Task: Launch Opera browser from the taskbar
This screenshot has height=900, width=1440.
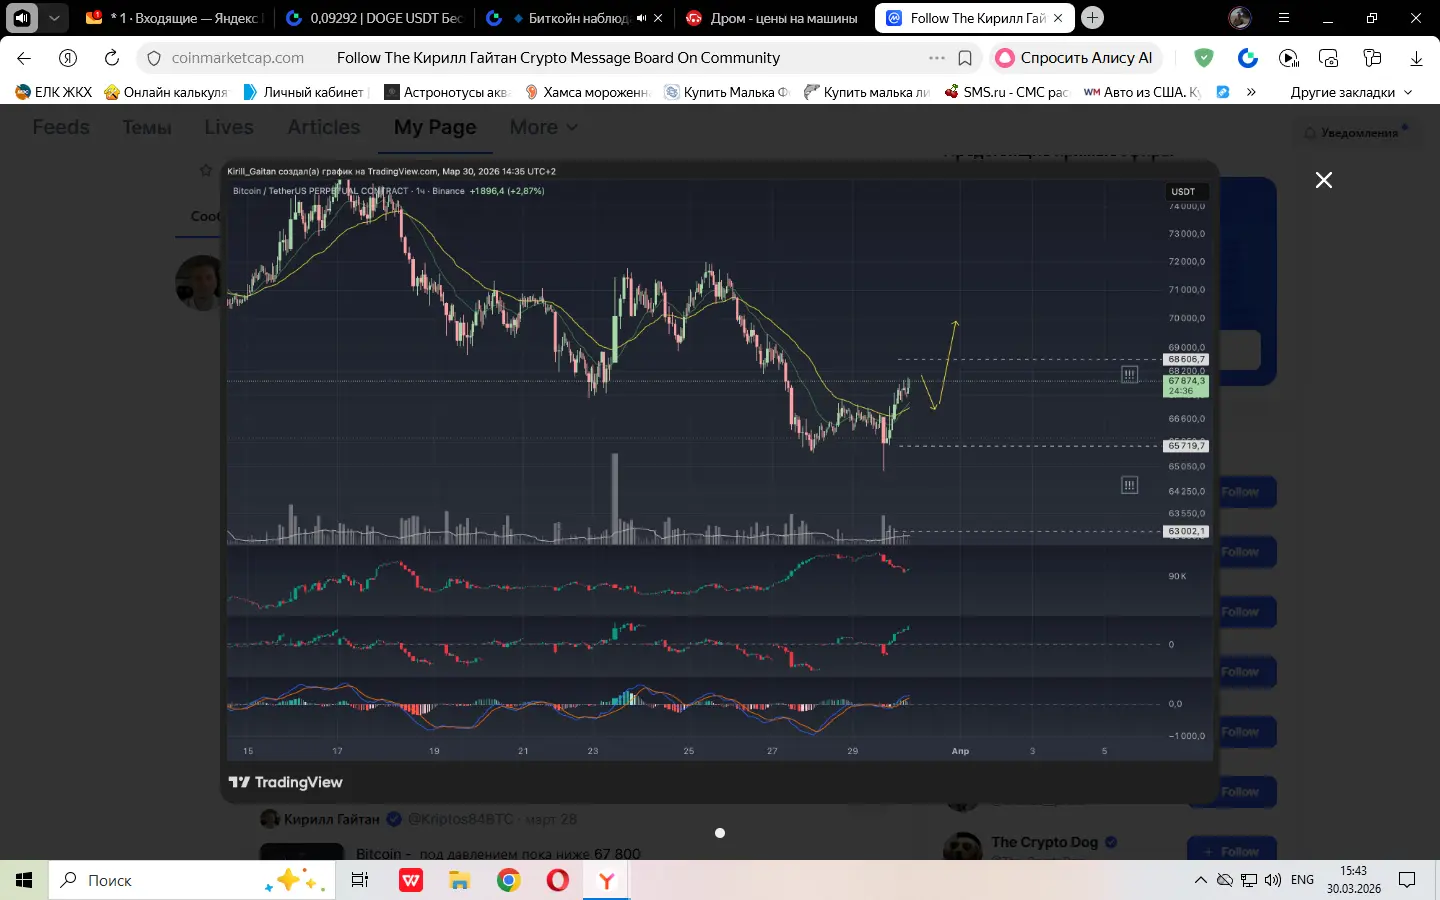Action: point(558,880)
